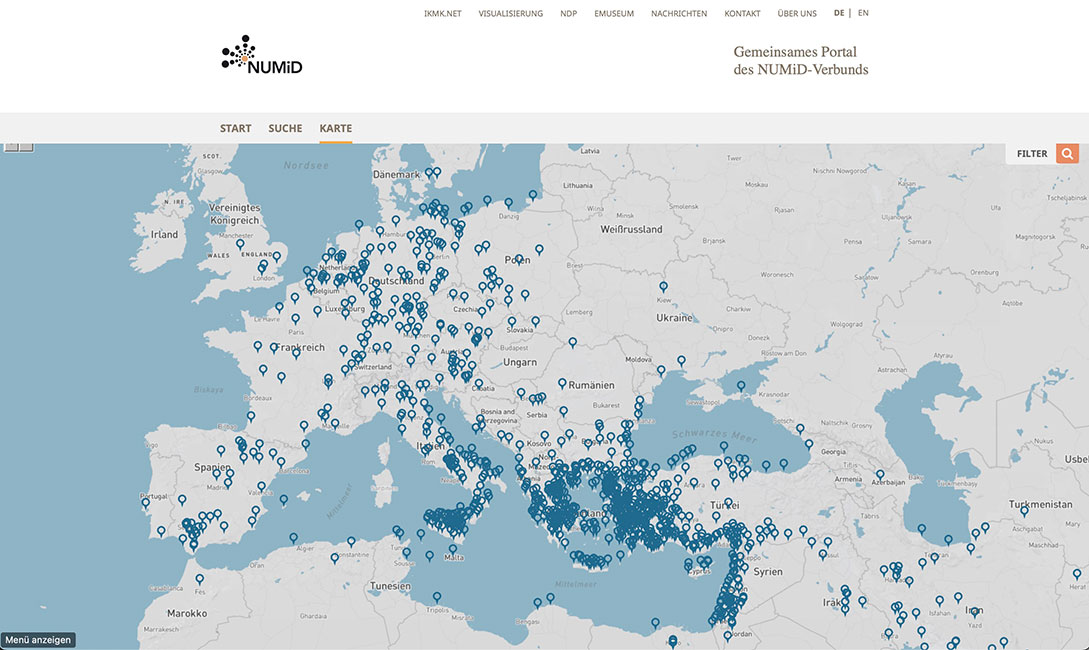1089x650 pixels.
Task: Open the FILTER panel
Action: point(1031,153)
